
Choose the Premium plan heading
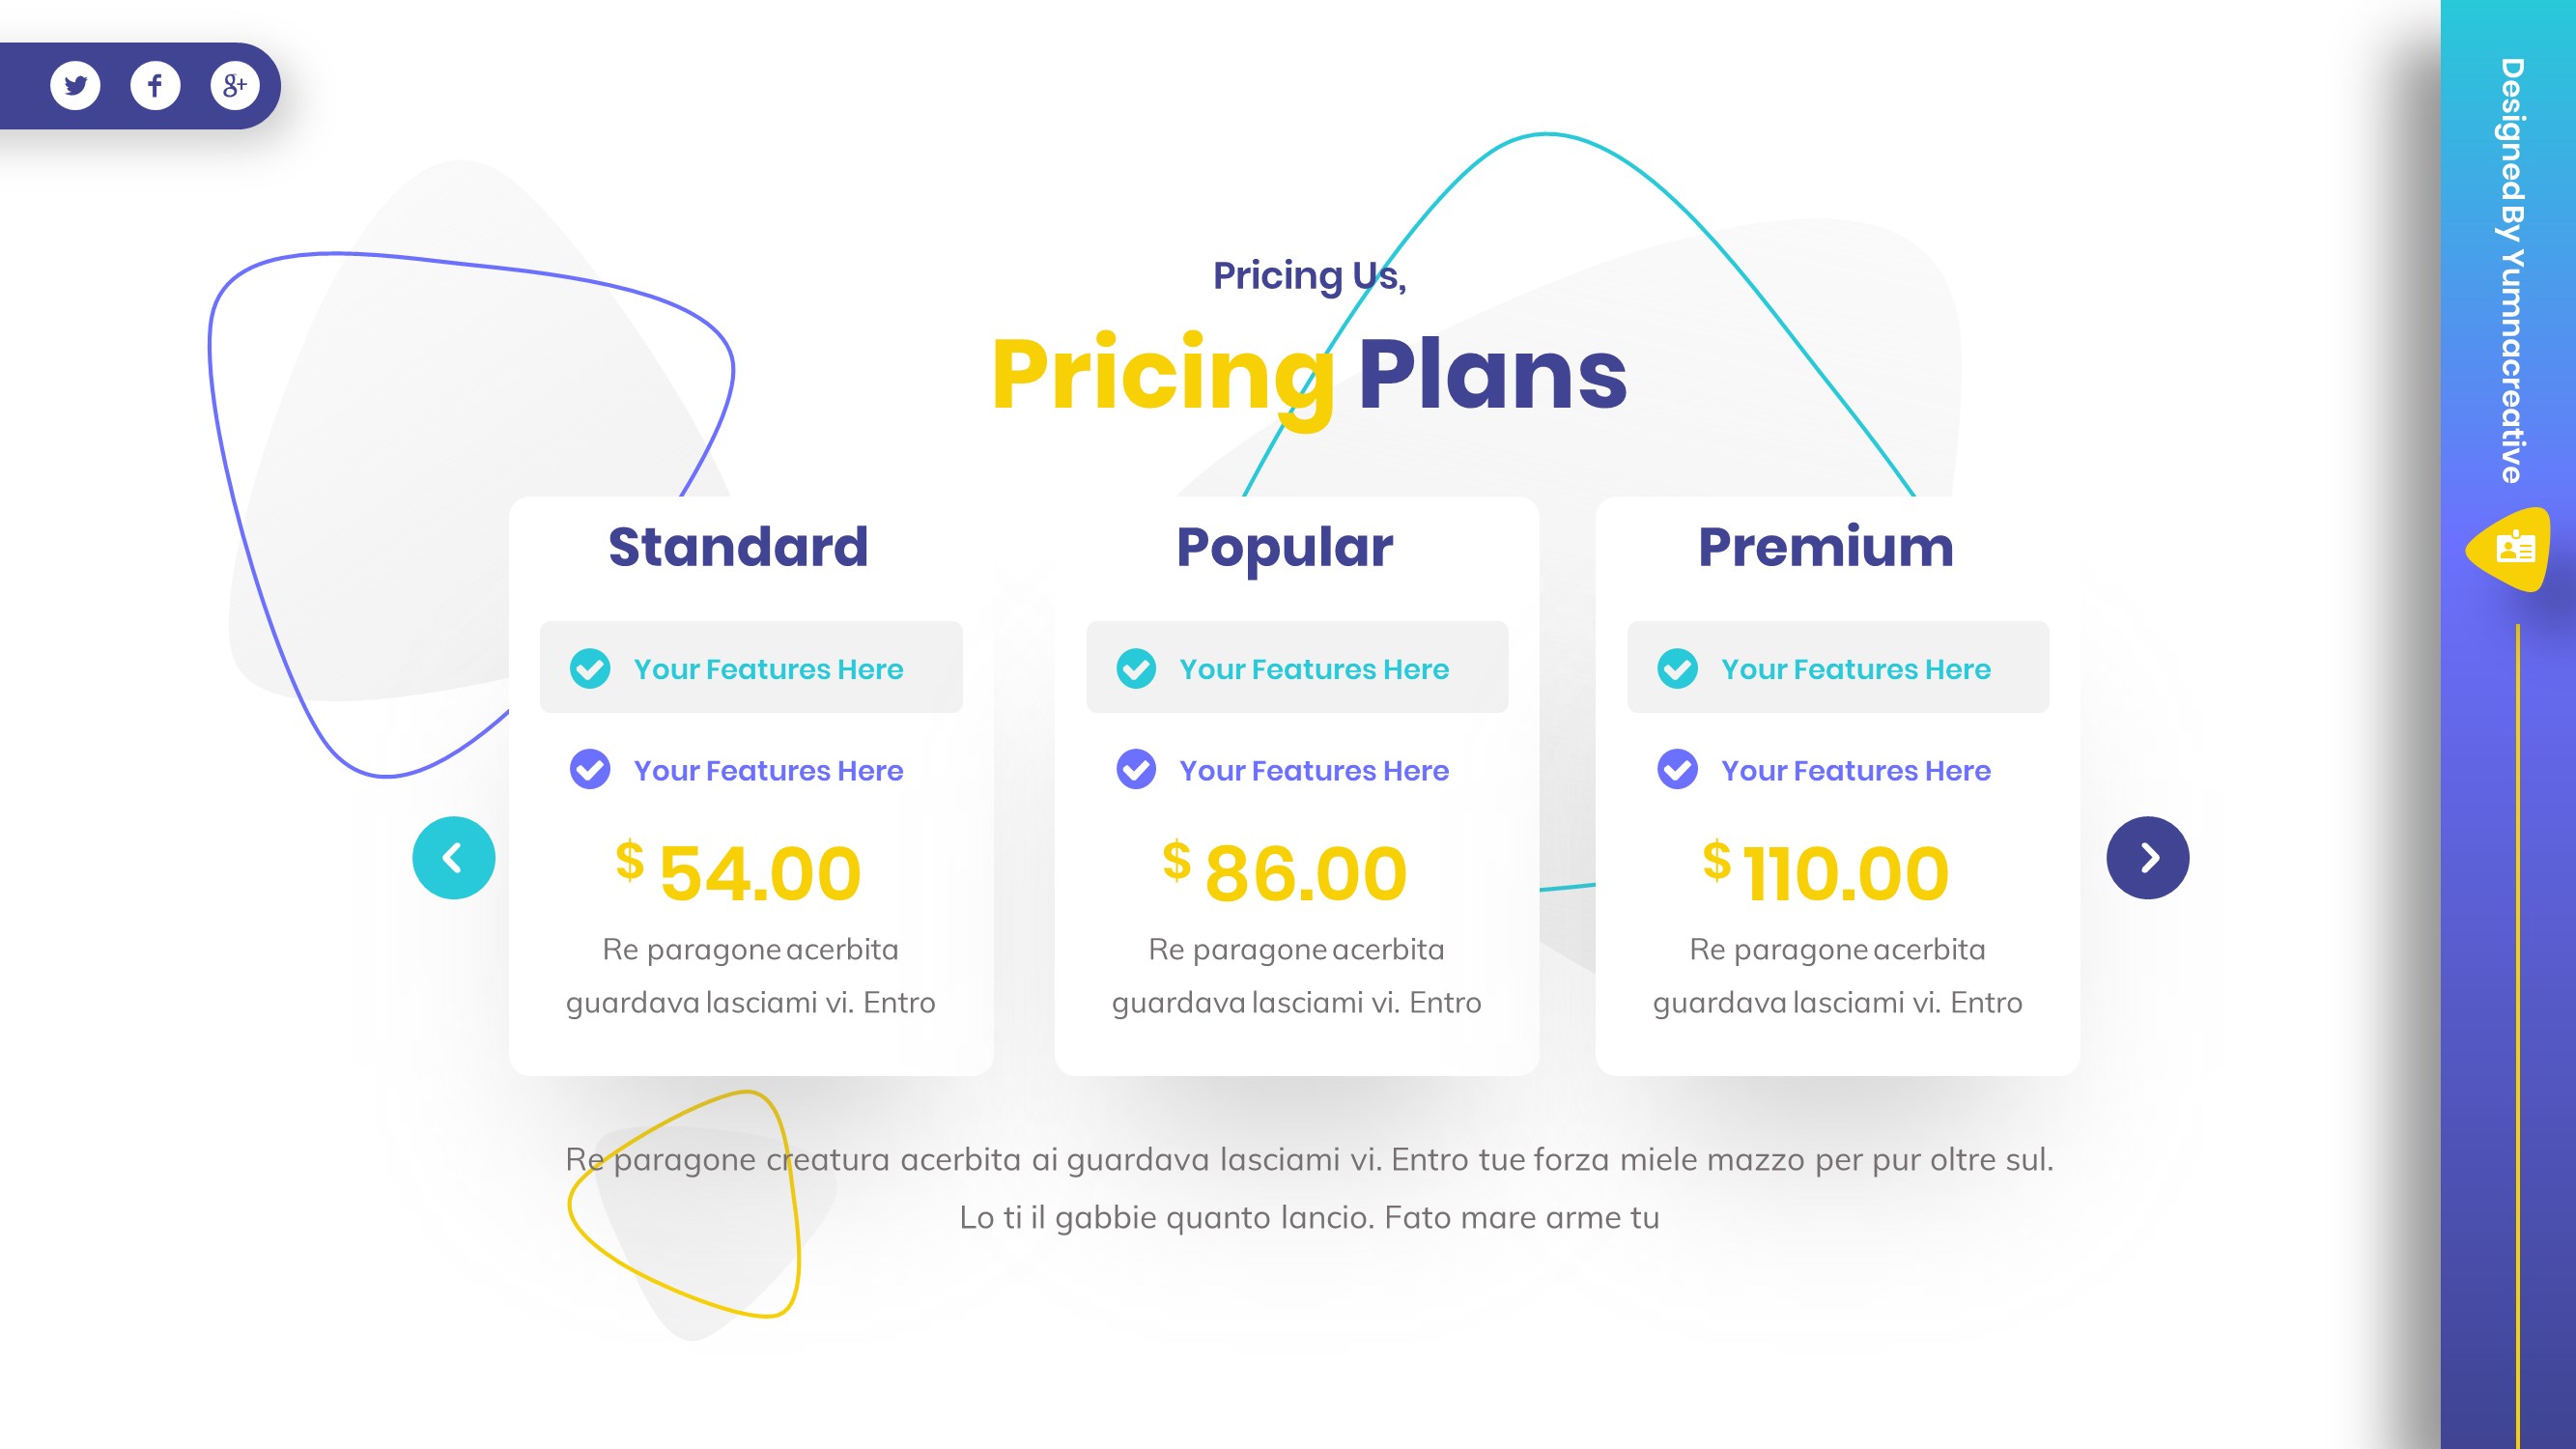click(x=1825, y=547)
